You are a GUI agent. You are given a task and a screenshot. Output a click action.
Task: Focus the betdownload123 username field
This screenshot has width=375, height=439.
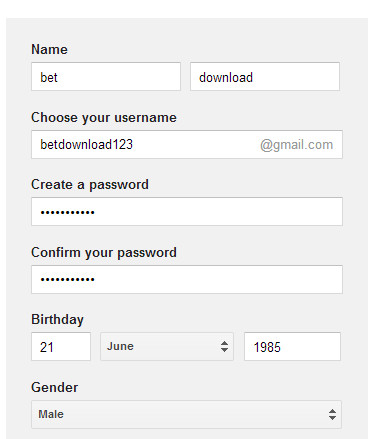tap(187, 144)
